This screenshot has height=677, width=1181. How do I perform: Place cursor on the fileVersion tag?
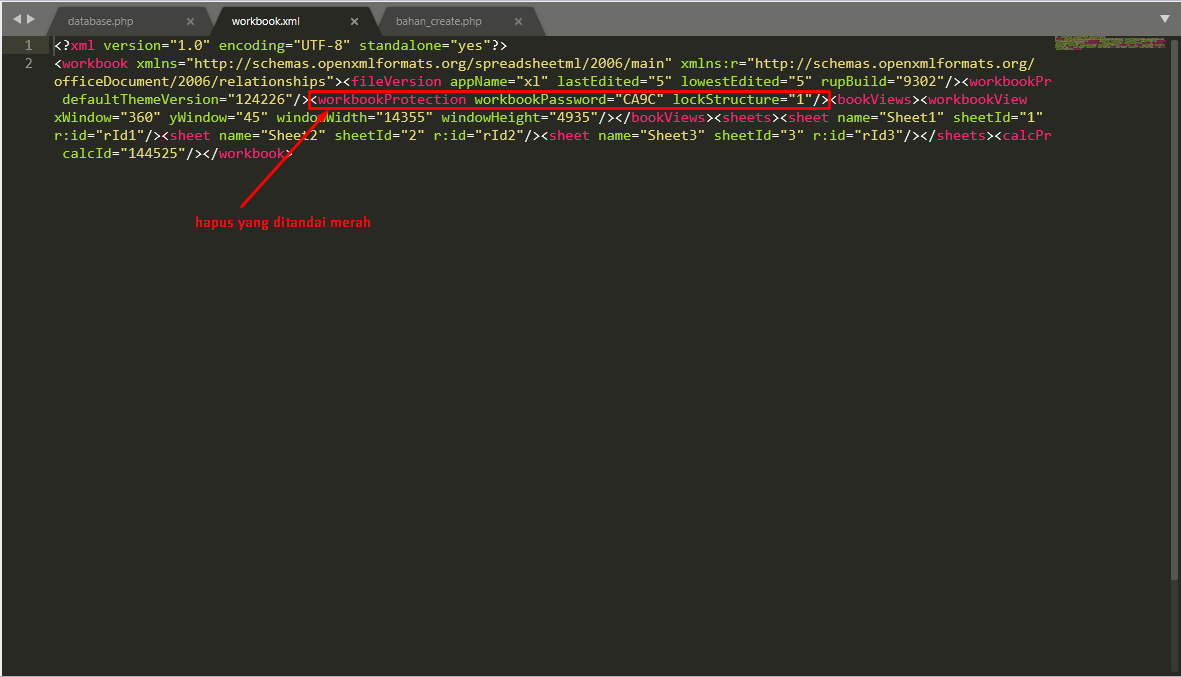pos(396,82)
